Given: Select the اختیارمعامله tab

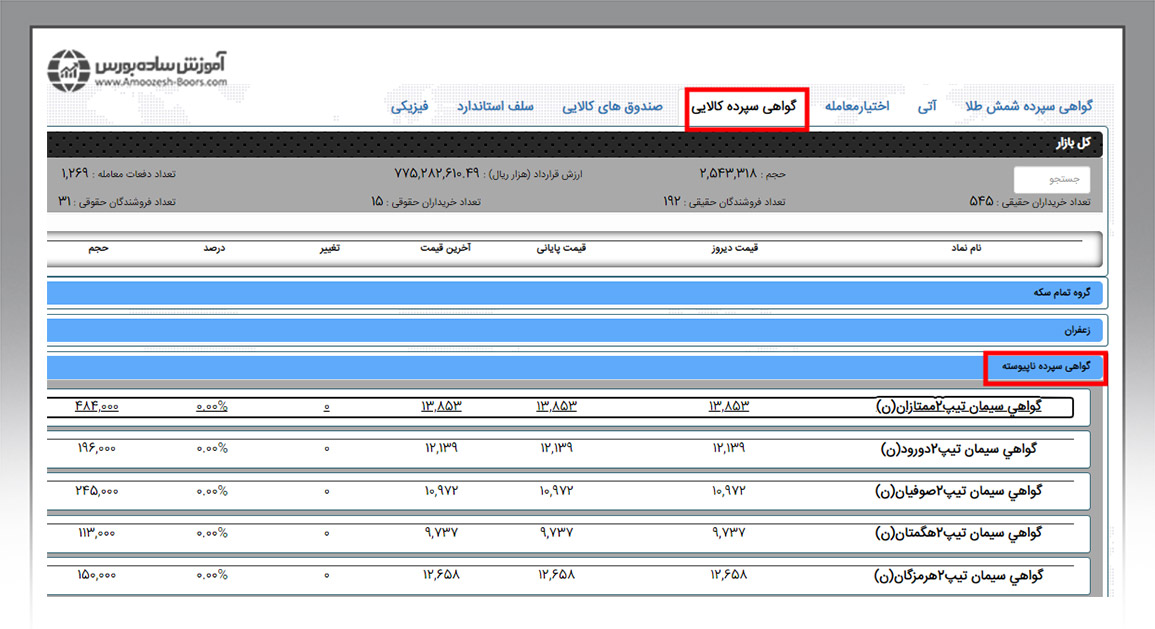Looking at the screenshot, I should pos(857,107).
